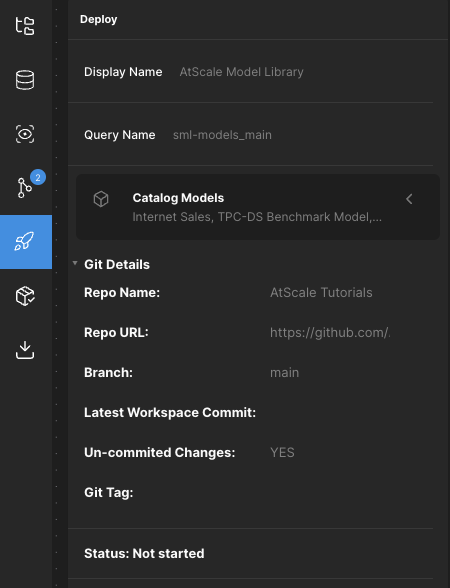Click the Repo Name label
Image resolution: width=450 pixels, height=588 pixels.
[x=122, y=292]
